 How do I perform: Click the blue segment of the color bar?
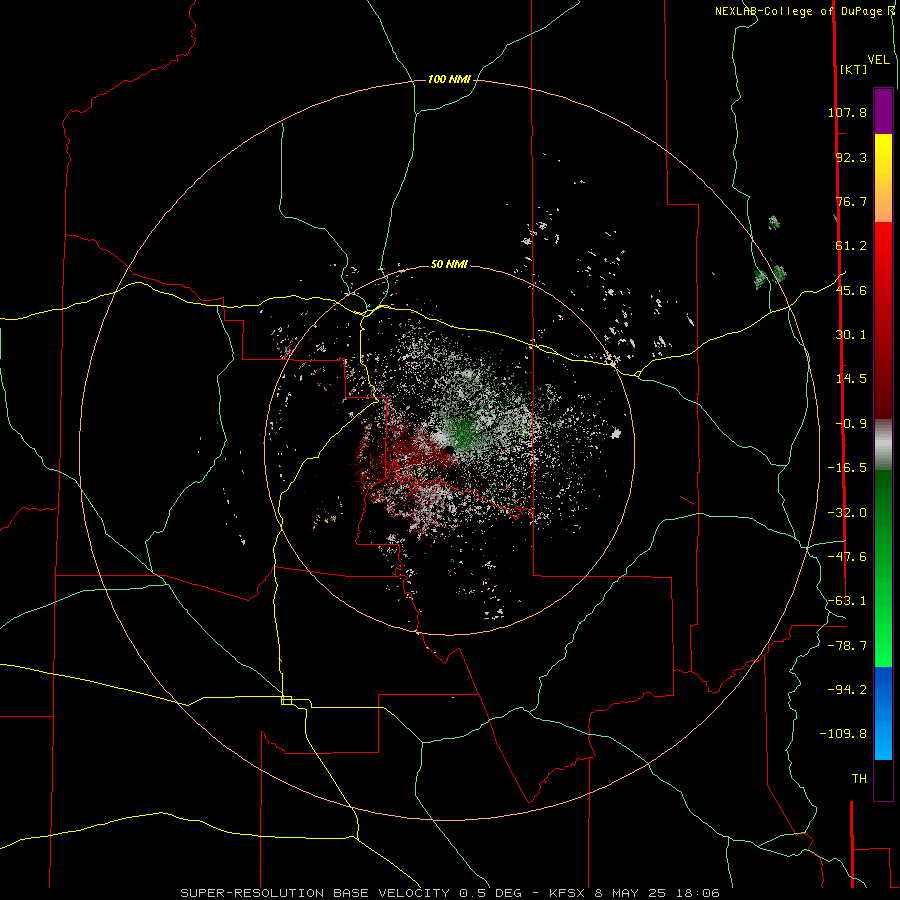point(883,713)
